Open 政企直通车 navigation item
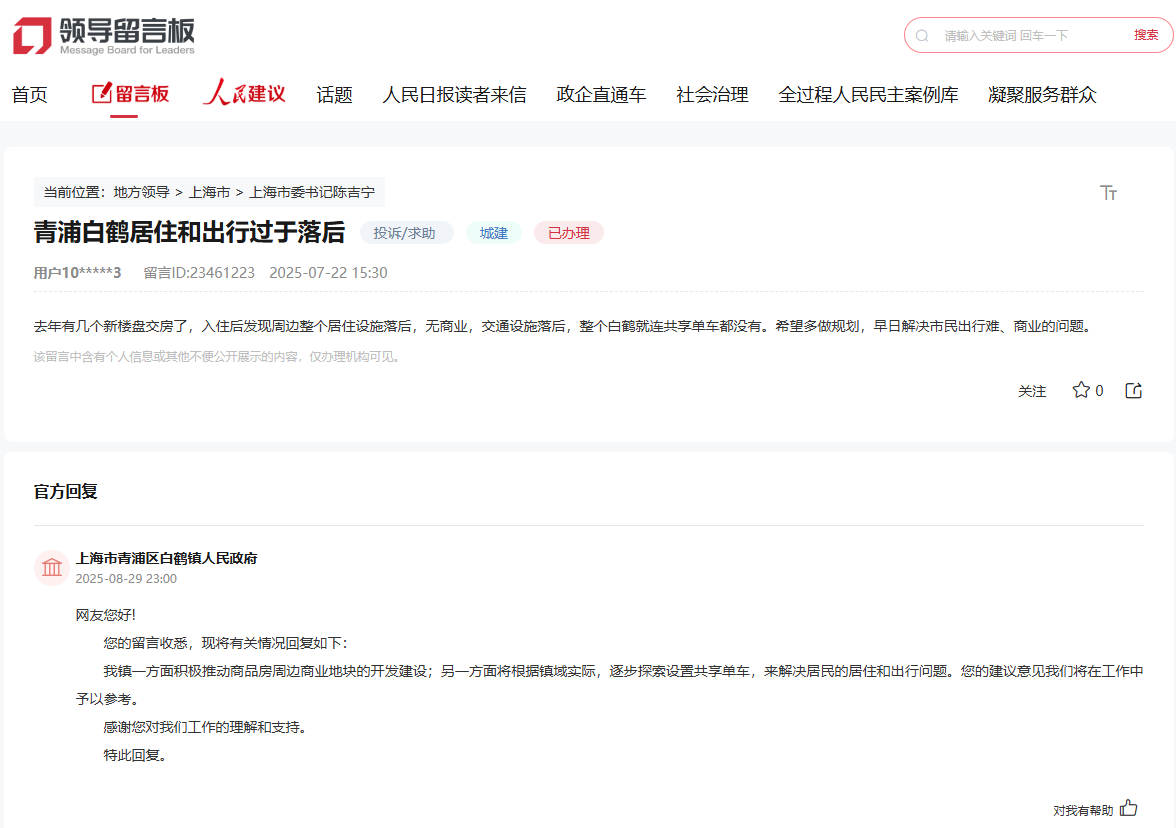 601,95
